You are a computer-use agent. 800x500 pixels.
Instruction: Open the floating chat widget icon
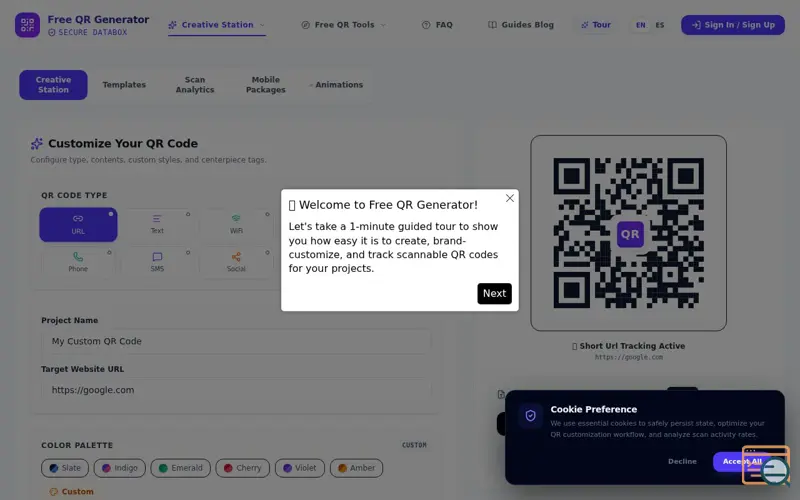point(766,465)
